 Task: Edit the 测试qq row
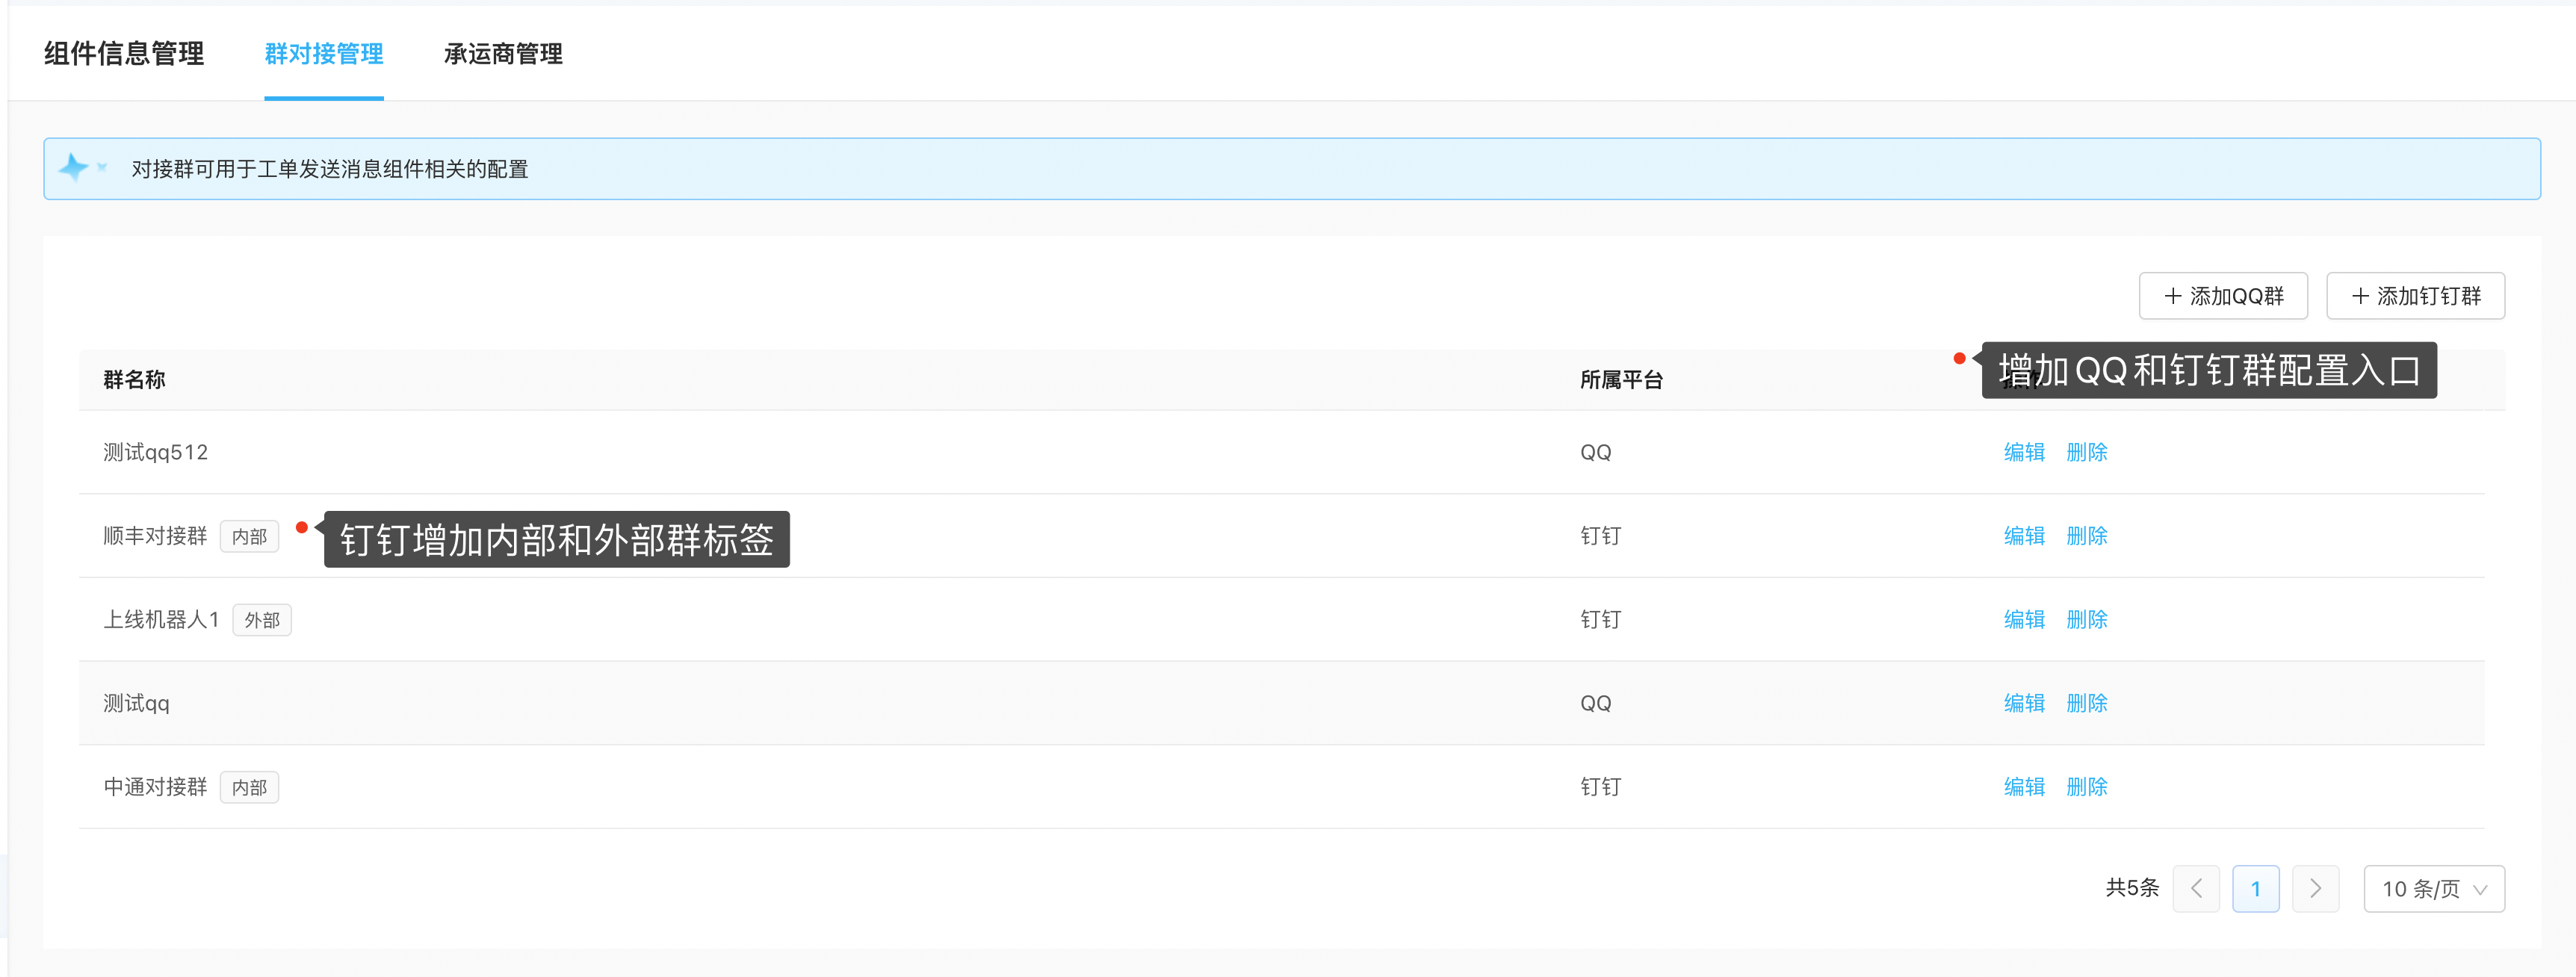(x=2024, y=703)
